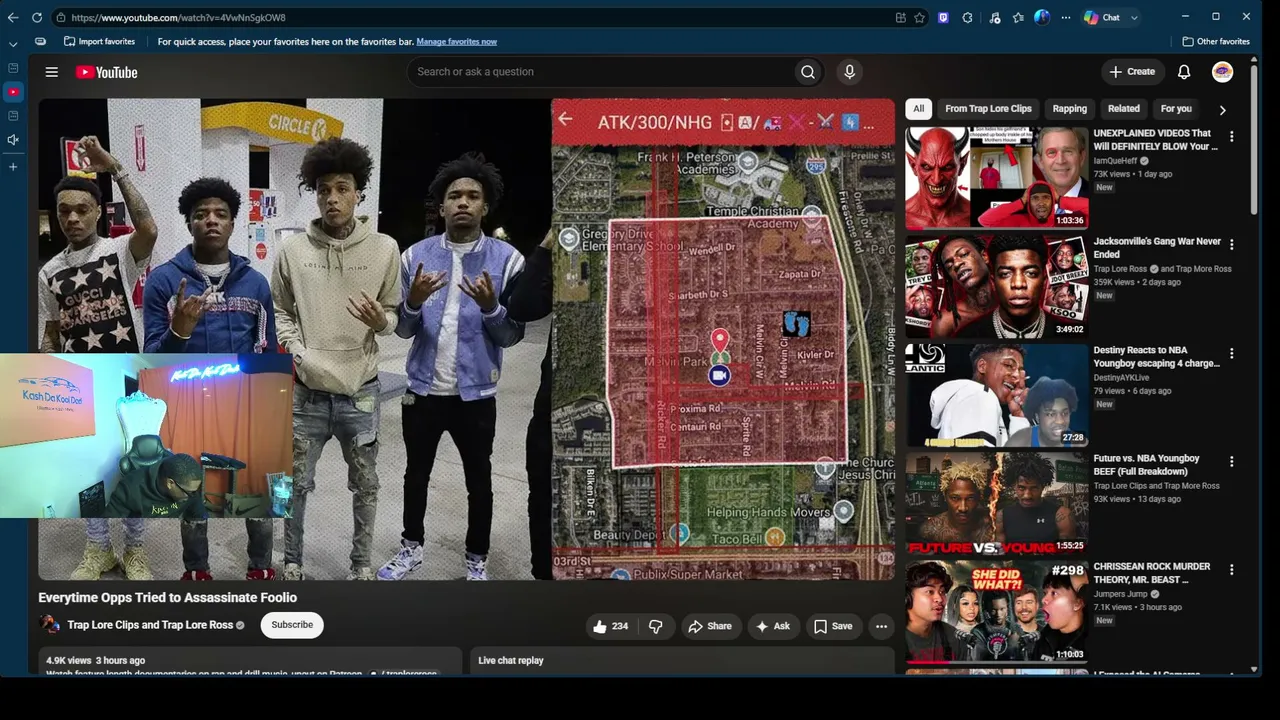View site information via address bar lock icon

(x=61, y=17)
